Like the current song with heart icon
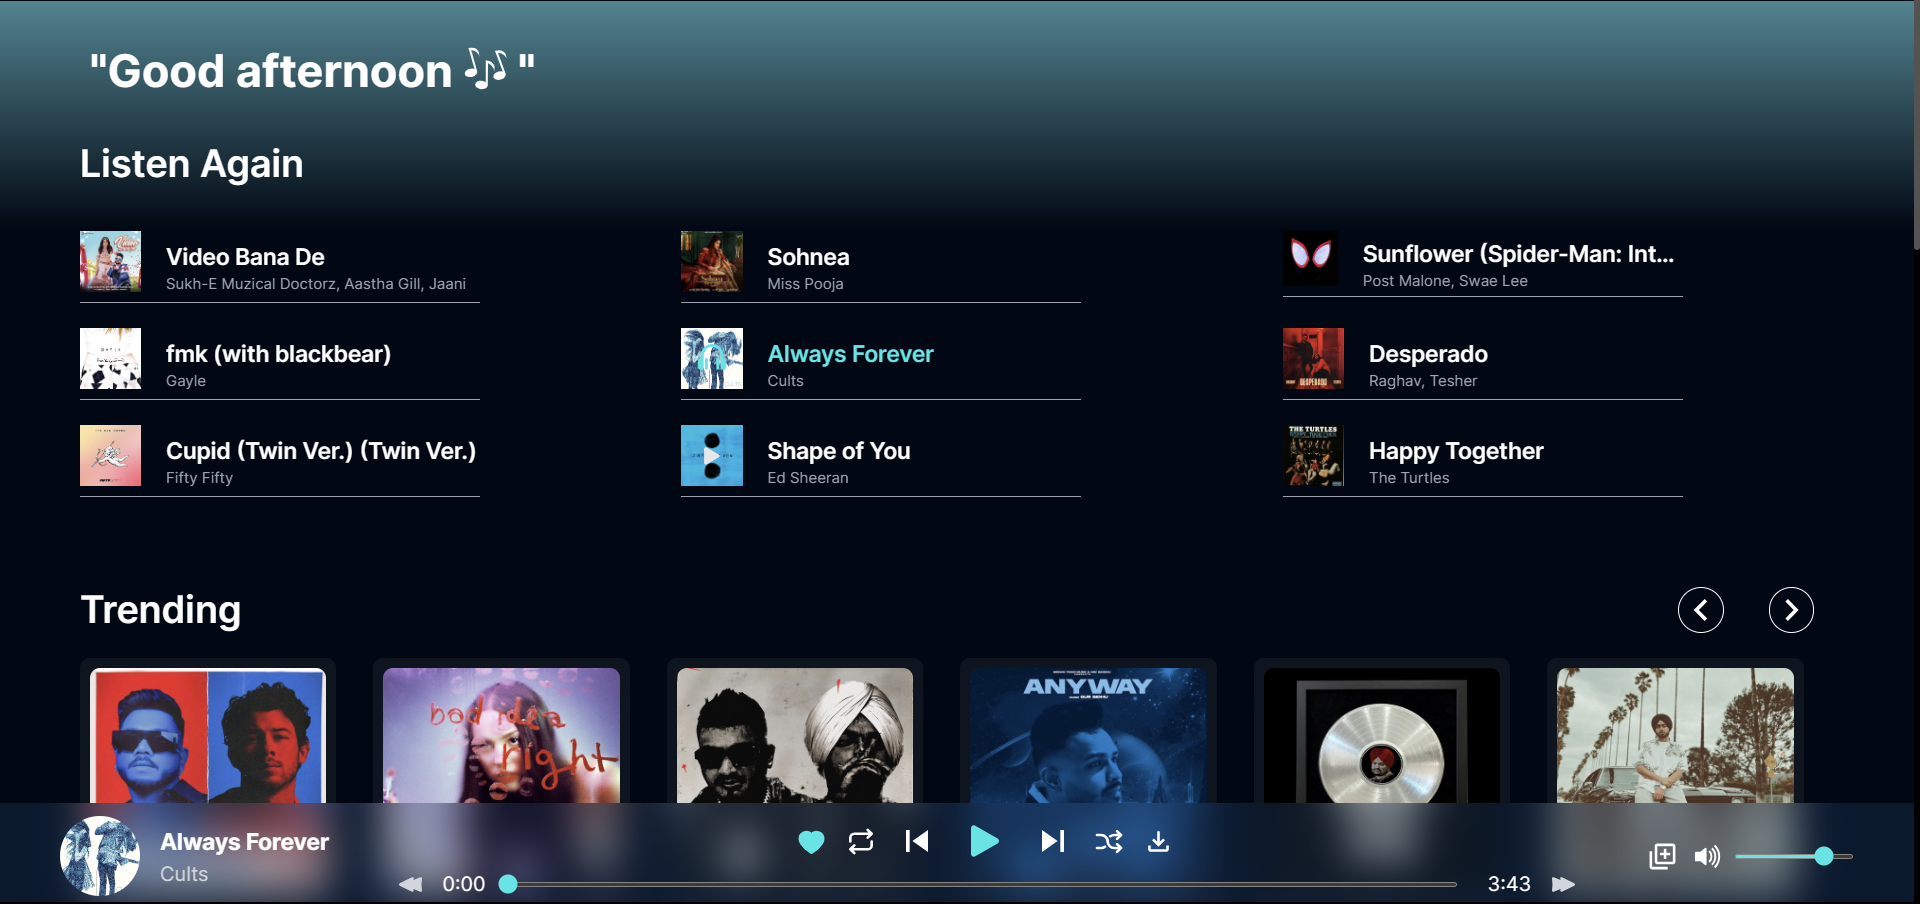This screenshot has height=904, width=1920. click(811, 842)
